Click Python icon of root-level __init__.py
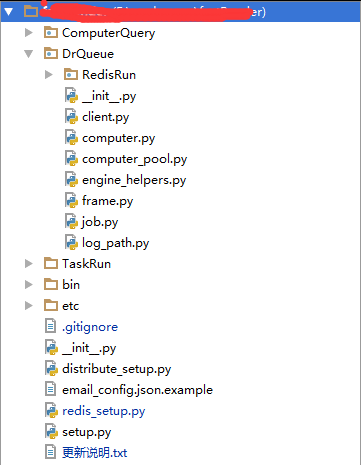Viewport: 361px width, 465px height. 51,348
